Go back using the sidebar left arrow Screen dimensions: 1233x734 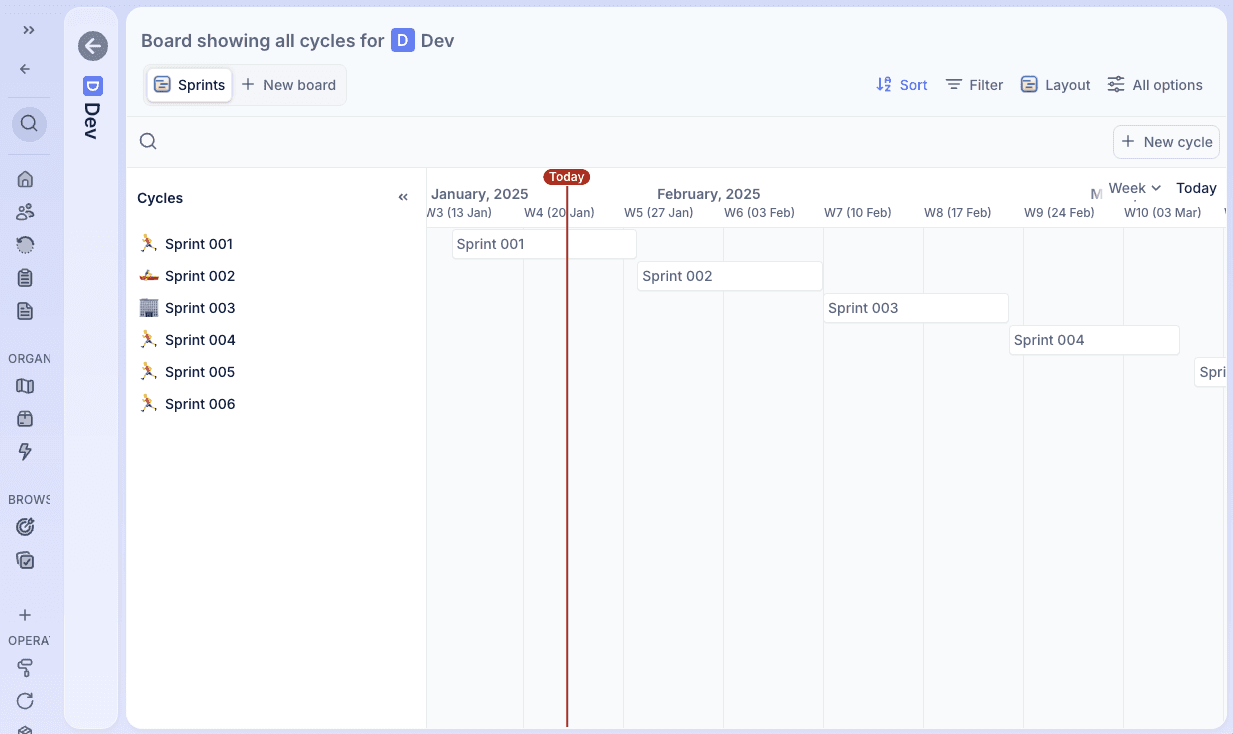[x=26, y=69]
